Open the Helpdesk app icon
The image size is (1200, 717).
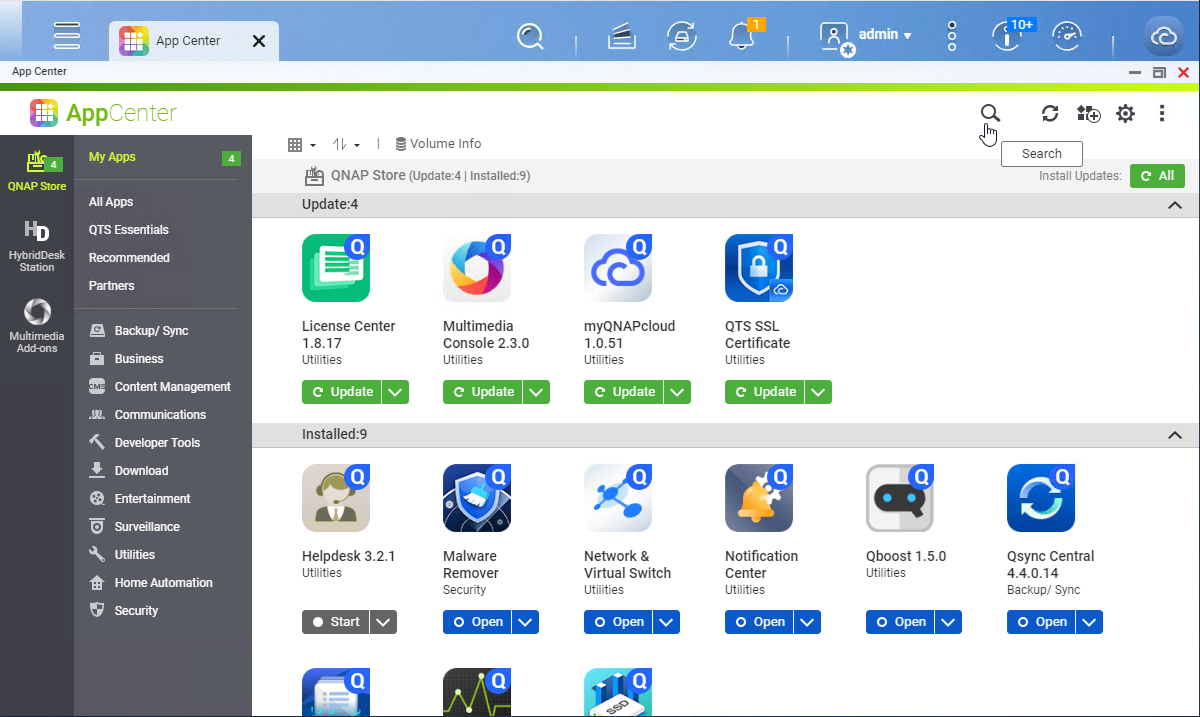336,498
